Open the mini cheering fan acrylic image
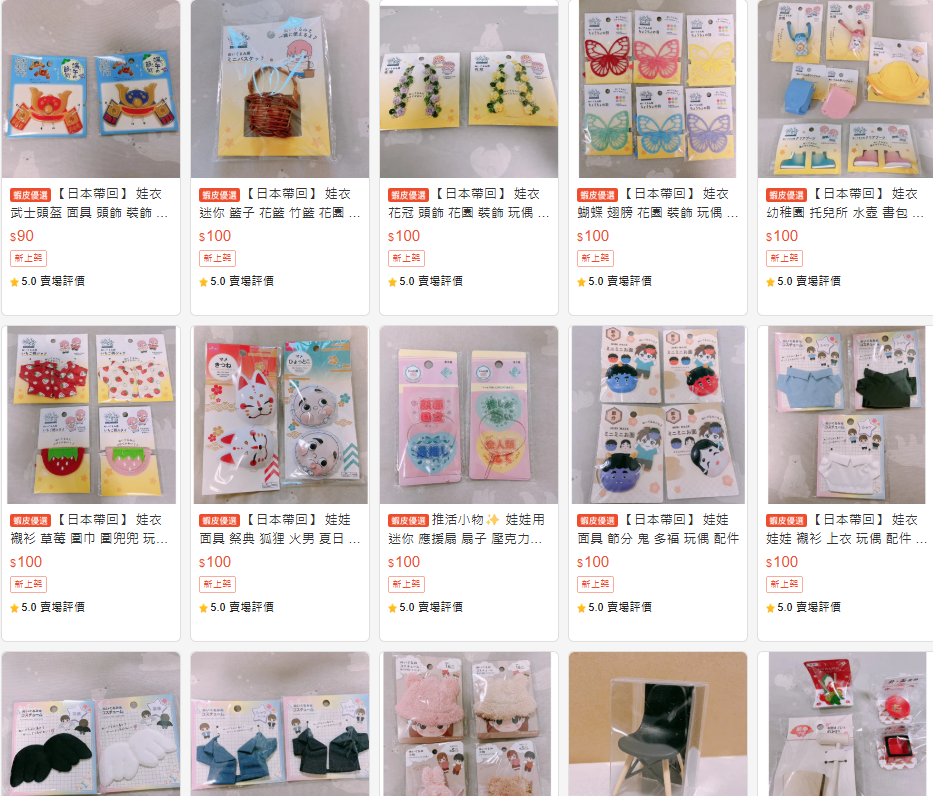933x796 pixels. (469, 415)
